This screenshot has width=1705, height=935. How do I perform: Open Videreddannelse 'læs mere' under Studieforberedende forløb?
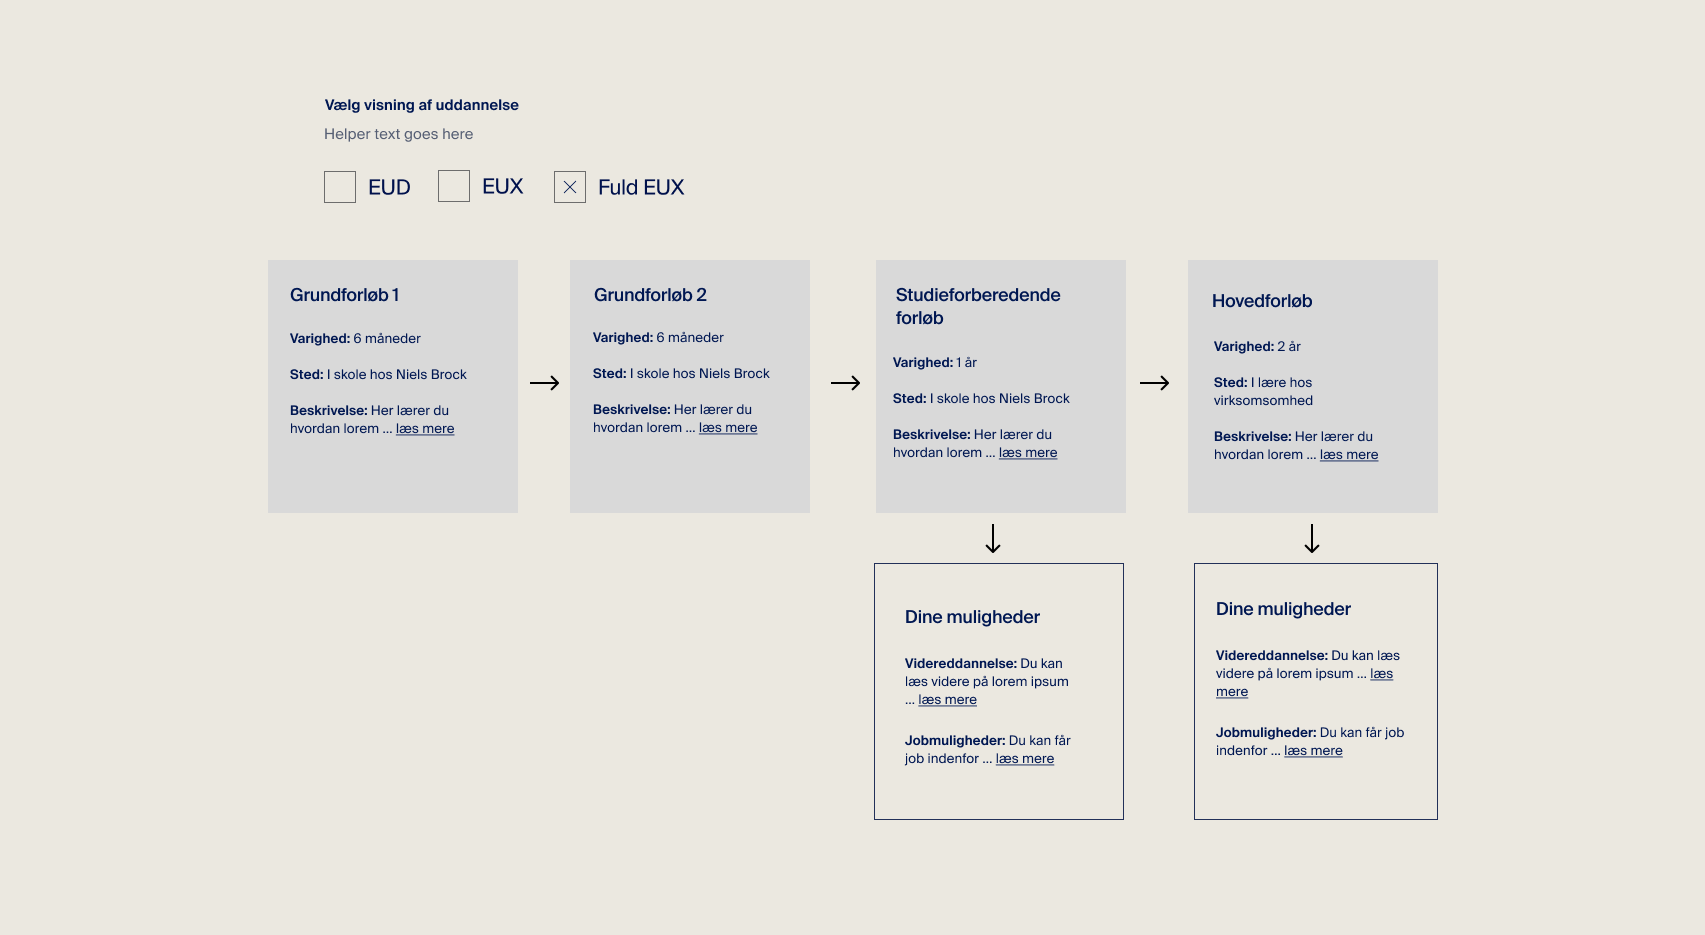(947, 700)
